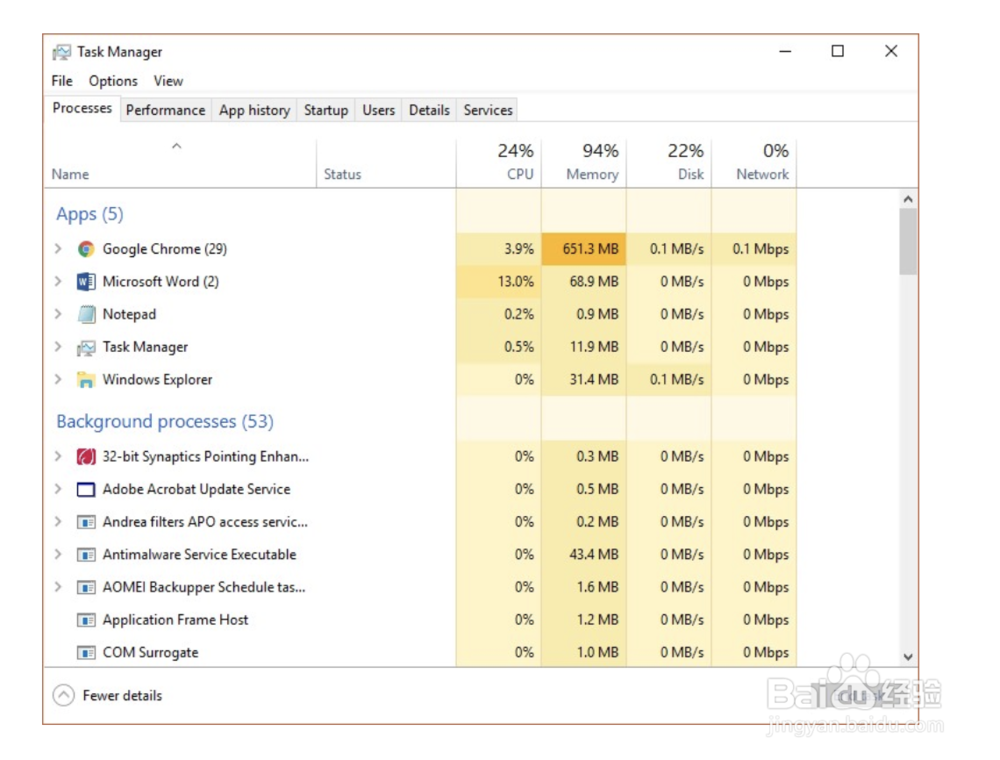1000x760 pixels.
Task: Click the Task Manager row icon
Action: point(86,347)
